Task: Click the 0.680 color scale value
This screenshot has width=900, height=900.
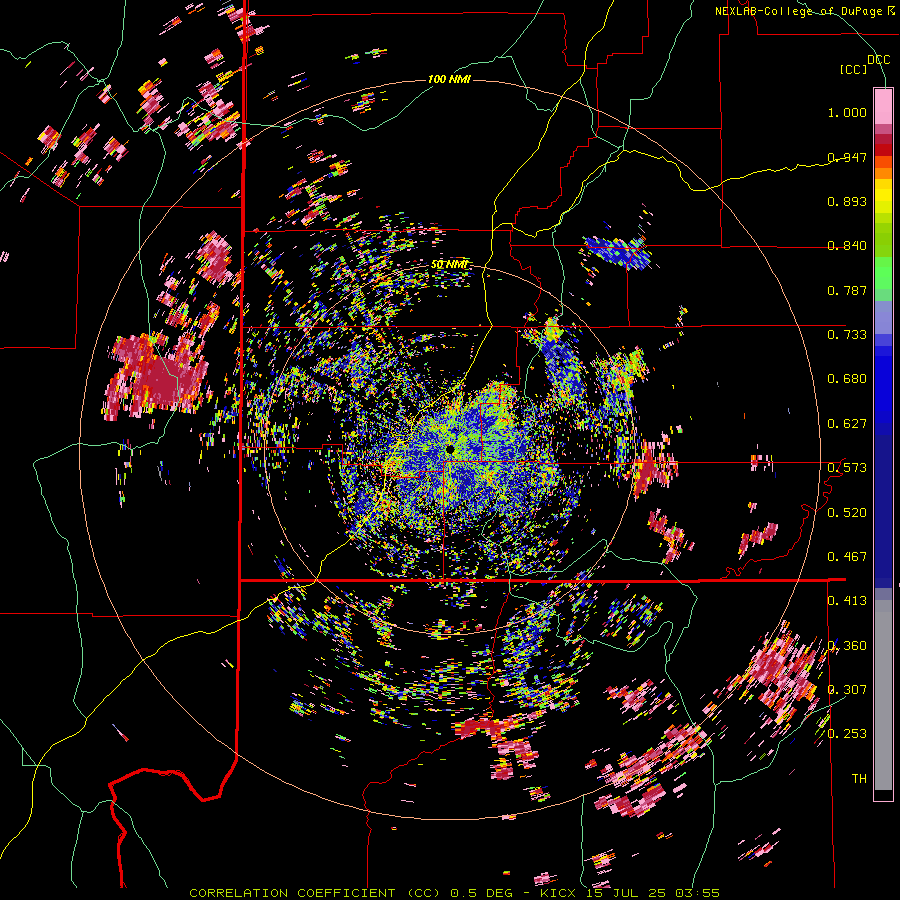Action: (847, 379)
